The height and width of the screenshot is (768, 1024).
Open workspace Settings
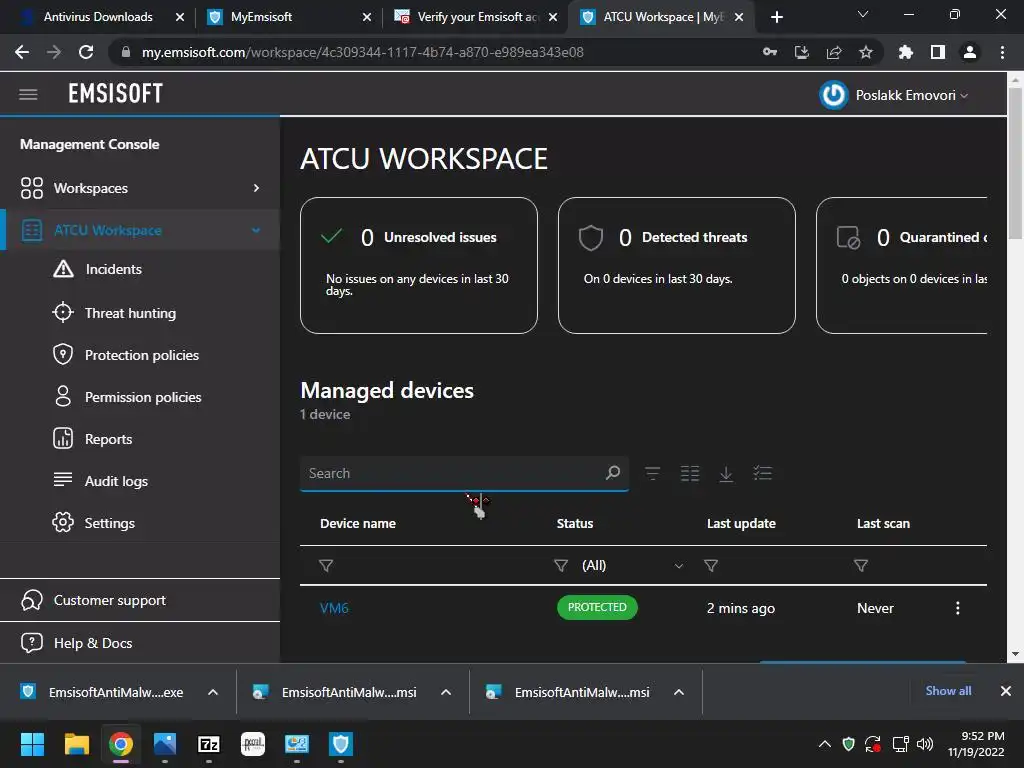point(110,523)
